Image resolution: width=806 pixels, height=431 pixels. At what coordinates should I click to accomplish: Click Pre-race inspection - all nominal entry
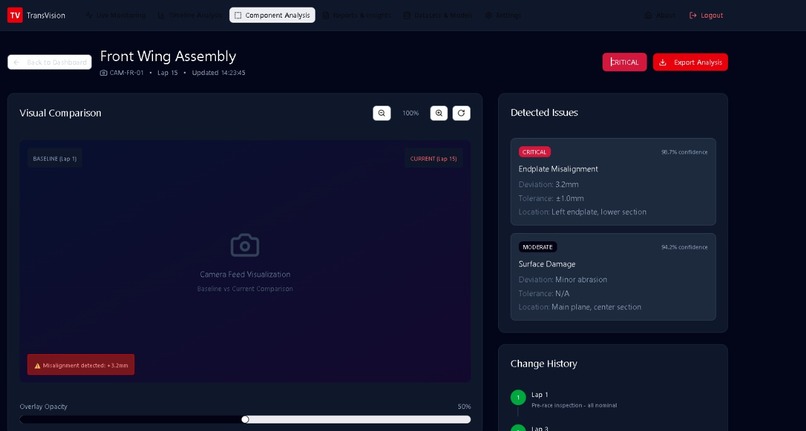[x=574, y=405]
